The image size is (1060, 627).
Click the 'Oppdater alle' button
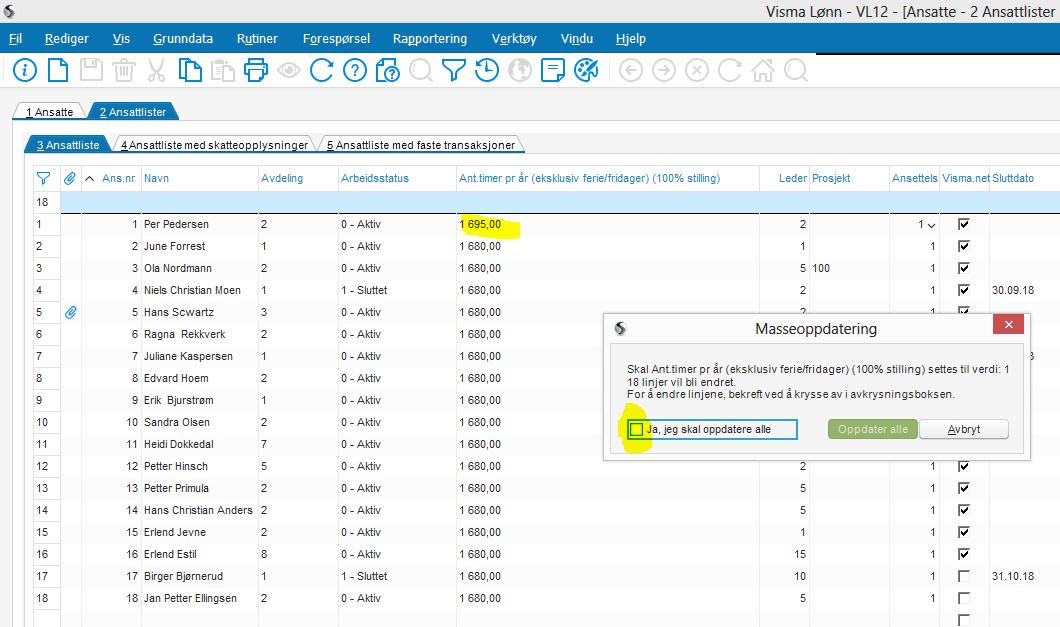tap(872, 429)
